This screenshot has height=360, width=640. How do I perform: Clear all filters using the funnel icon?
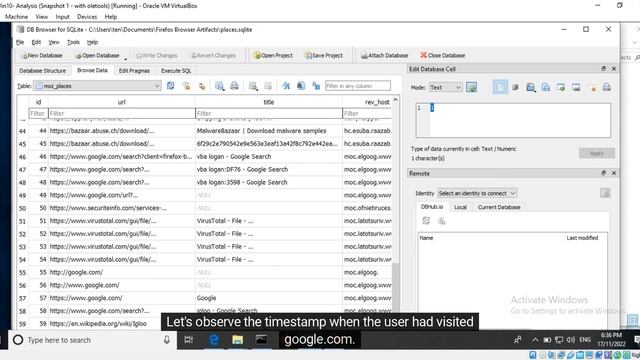[186, 86]
